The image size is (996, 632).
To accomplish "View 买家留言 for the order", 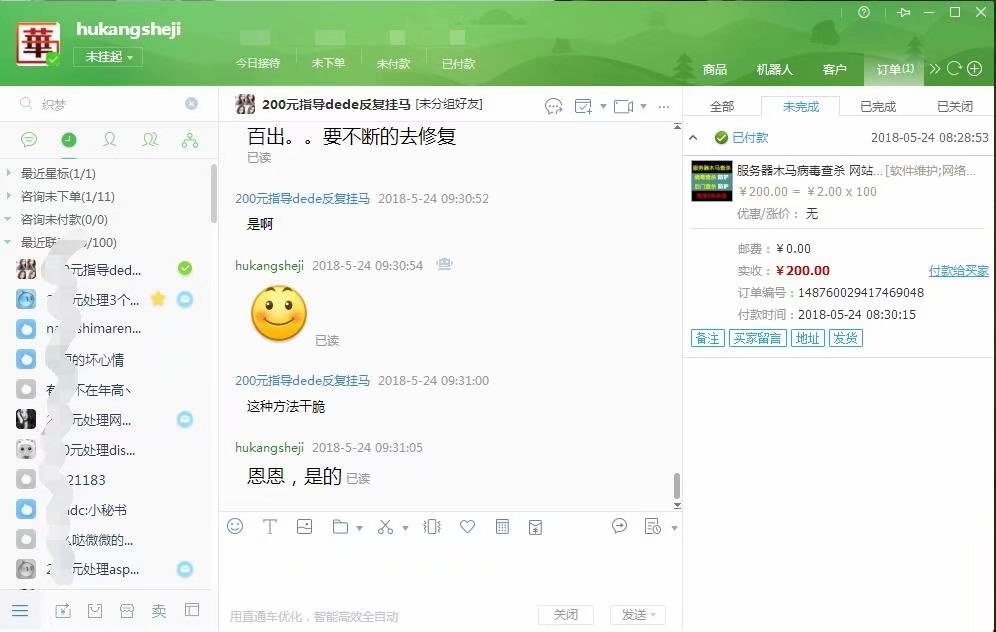I will 757,338.
